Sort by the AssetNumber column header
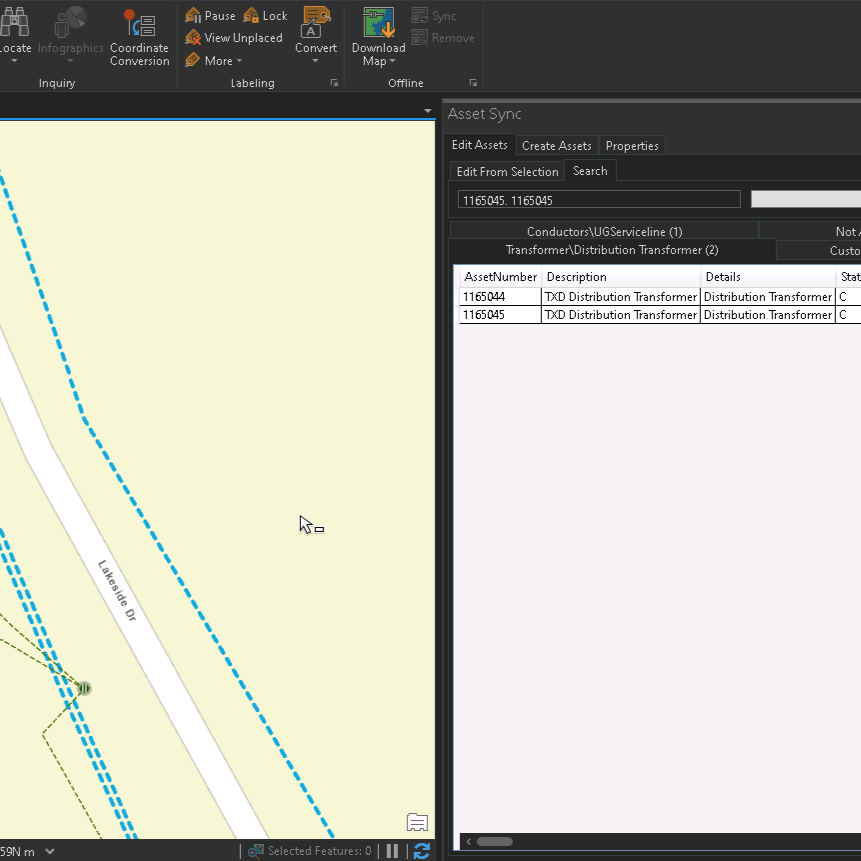This screenshot has height=861, width=861. pos(500,277)
